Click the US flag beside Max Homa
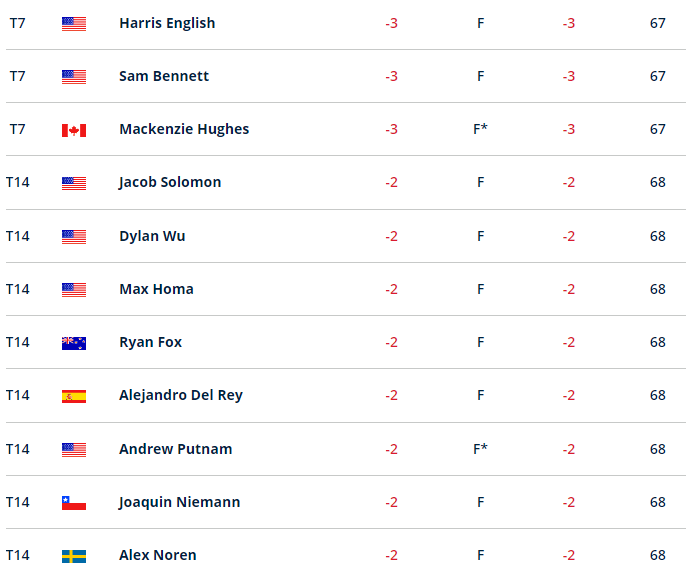 [74, 290]
